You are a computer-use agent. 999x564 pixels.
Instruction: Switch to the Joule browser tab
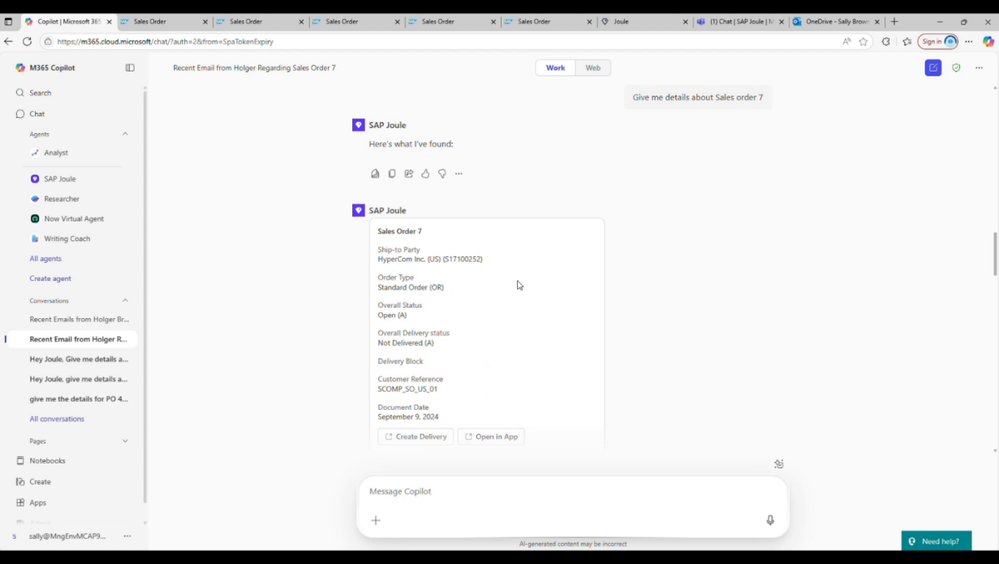coord(644,22)
